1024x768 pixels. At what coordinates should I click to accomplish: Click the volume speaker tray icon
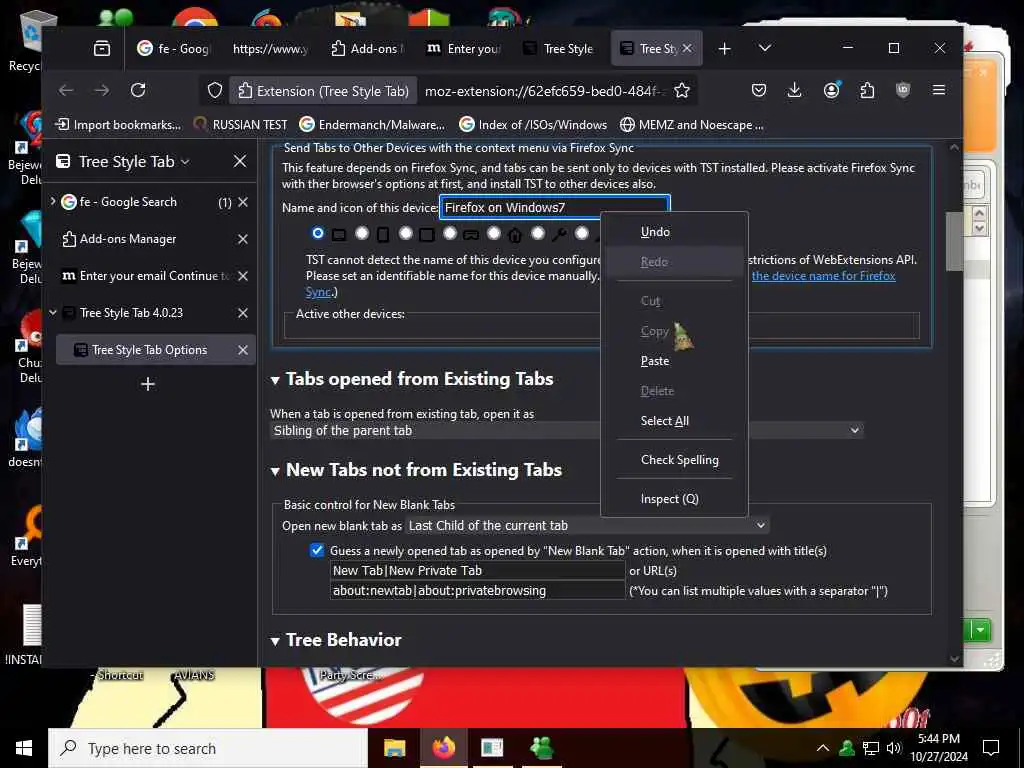pyautogui.click(x=893, y=748)
